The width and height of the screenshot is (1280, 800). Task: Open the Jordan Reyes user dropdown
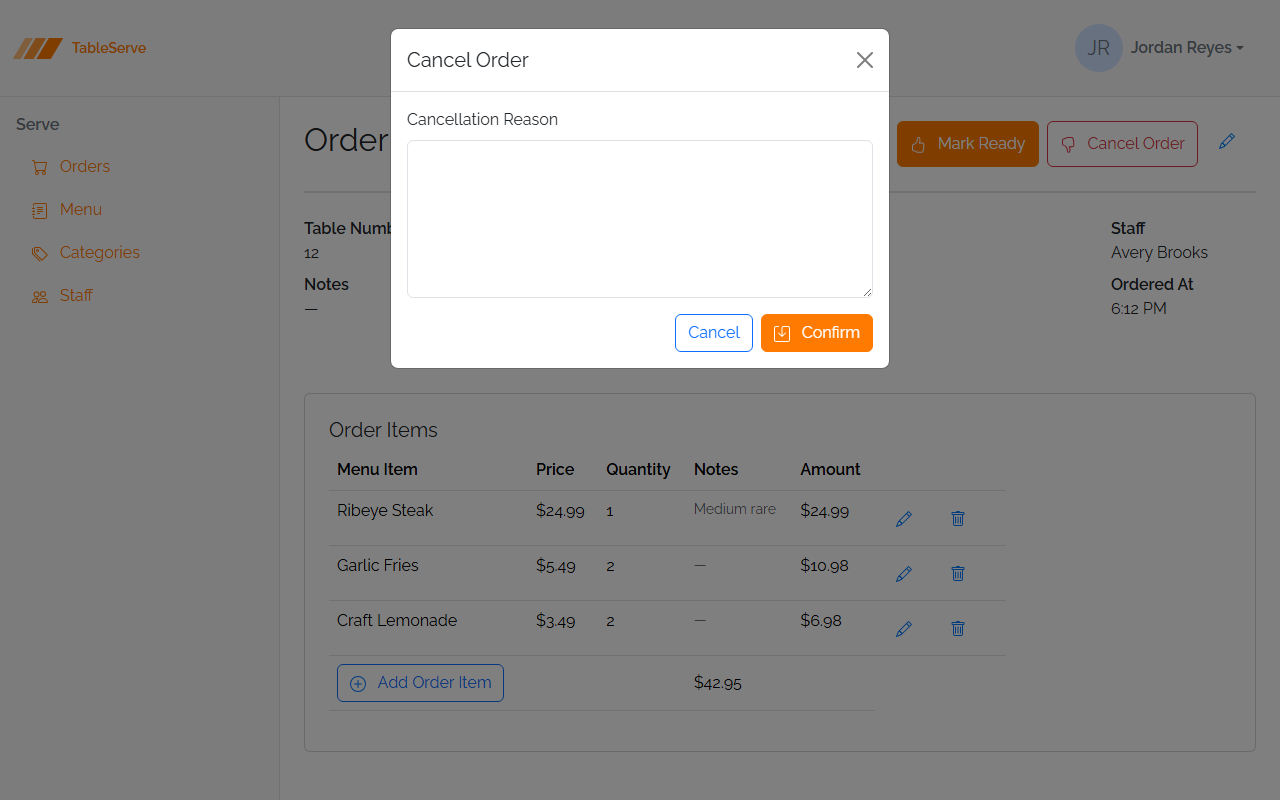(x=1187, y=48)
